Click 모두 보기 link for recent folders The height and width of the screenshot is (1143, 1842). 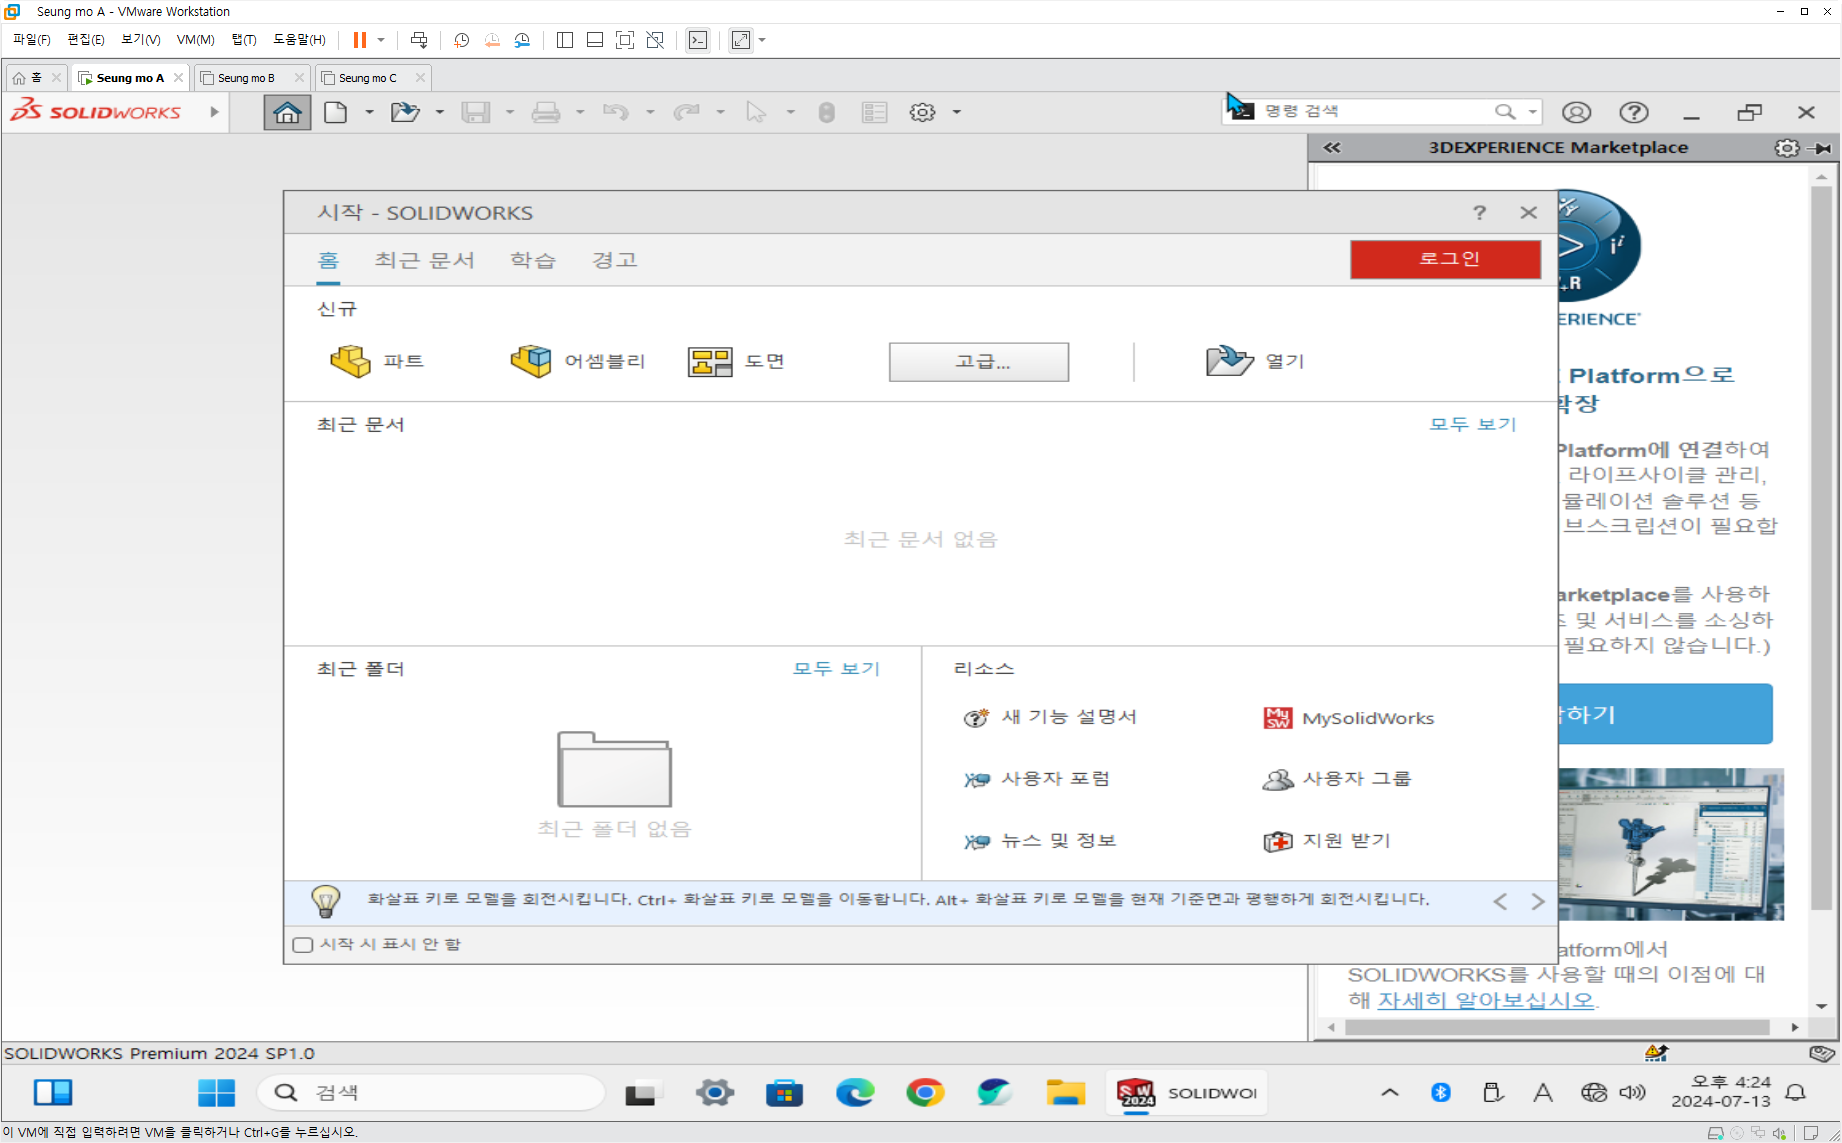tap(836, 668)
